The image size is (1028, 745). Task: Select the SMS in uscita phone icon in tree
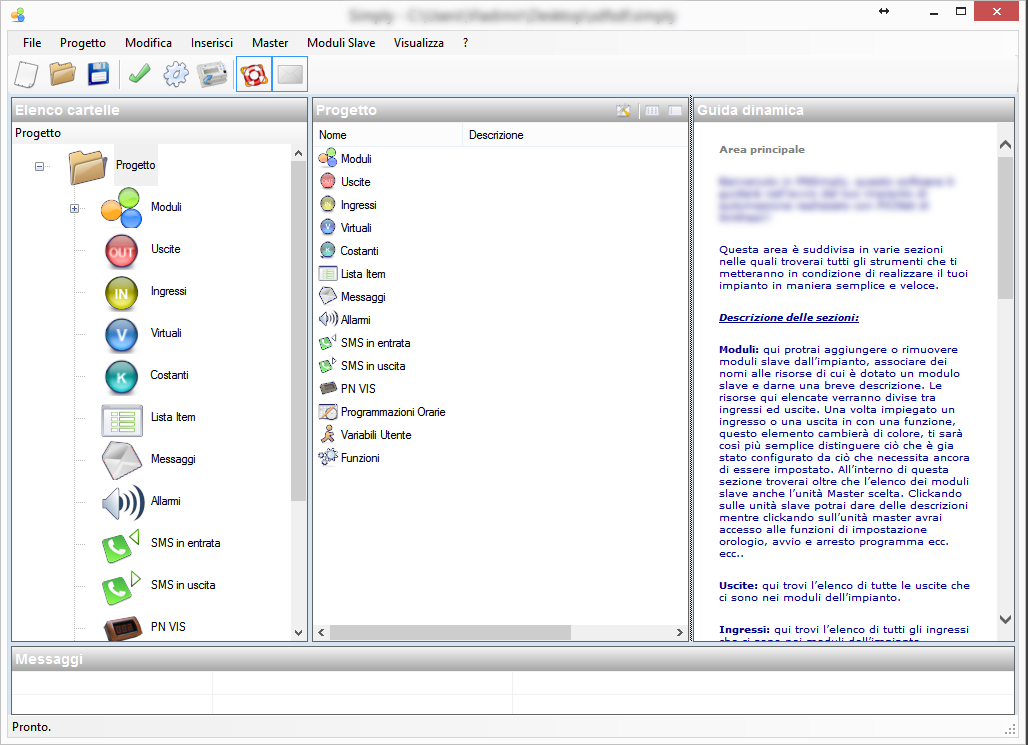121,588
